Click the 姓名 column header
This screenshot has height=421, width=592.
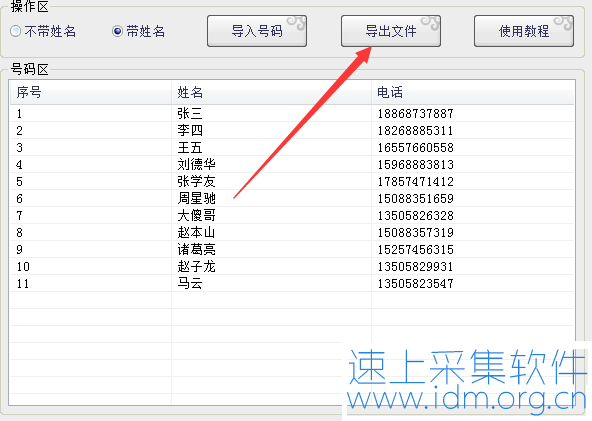click(271, 92)
